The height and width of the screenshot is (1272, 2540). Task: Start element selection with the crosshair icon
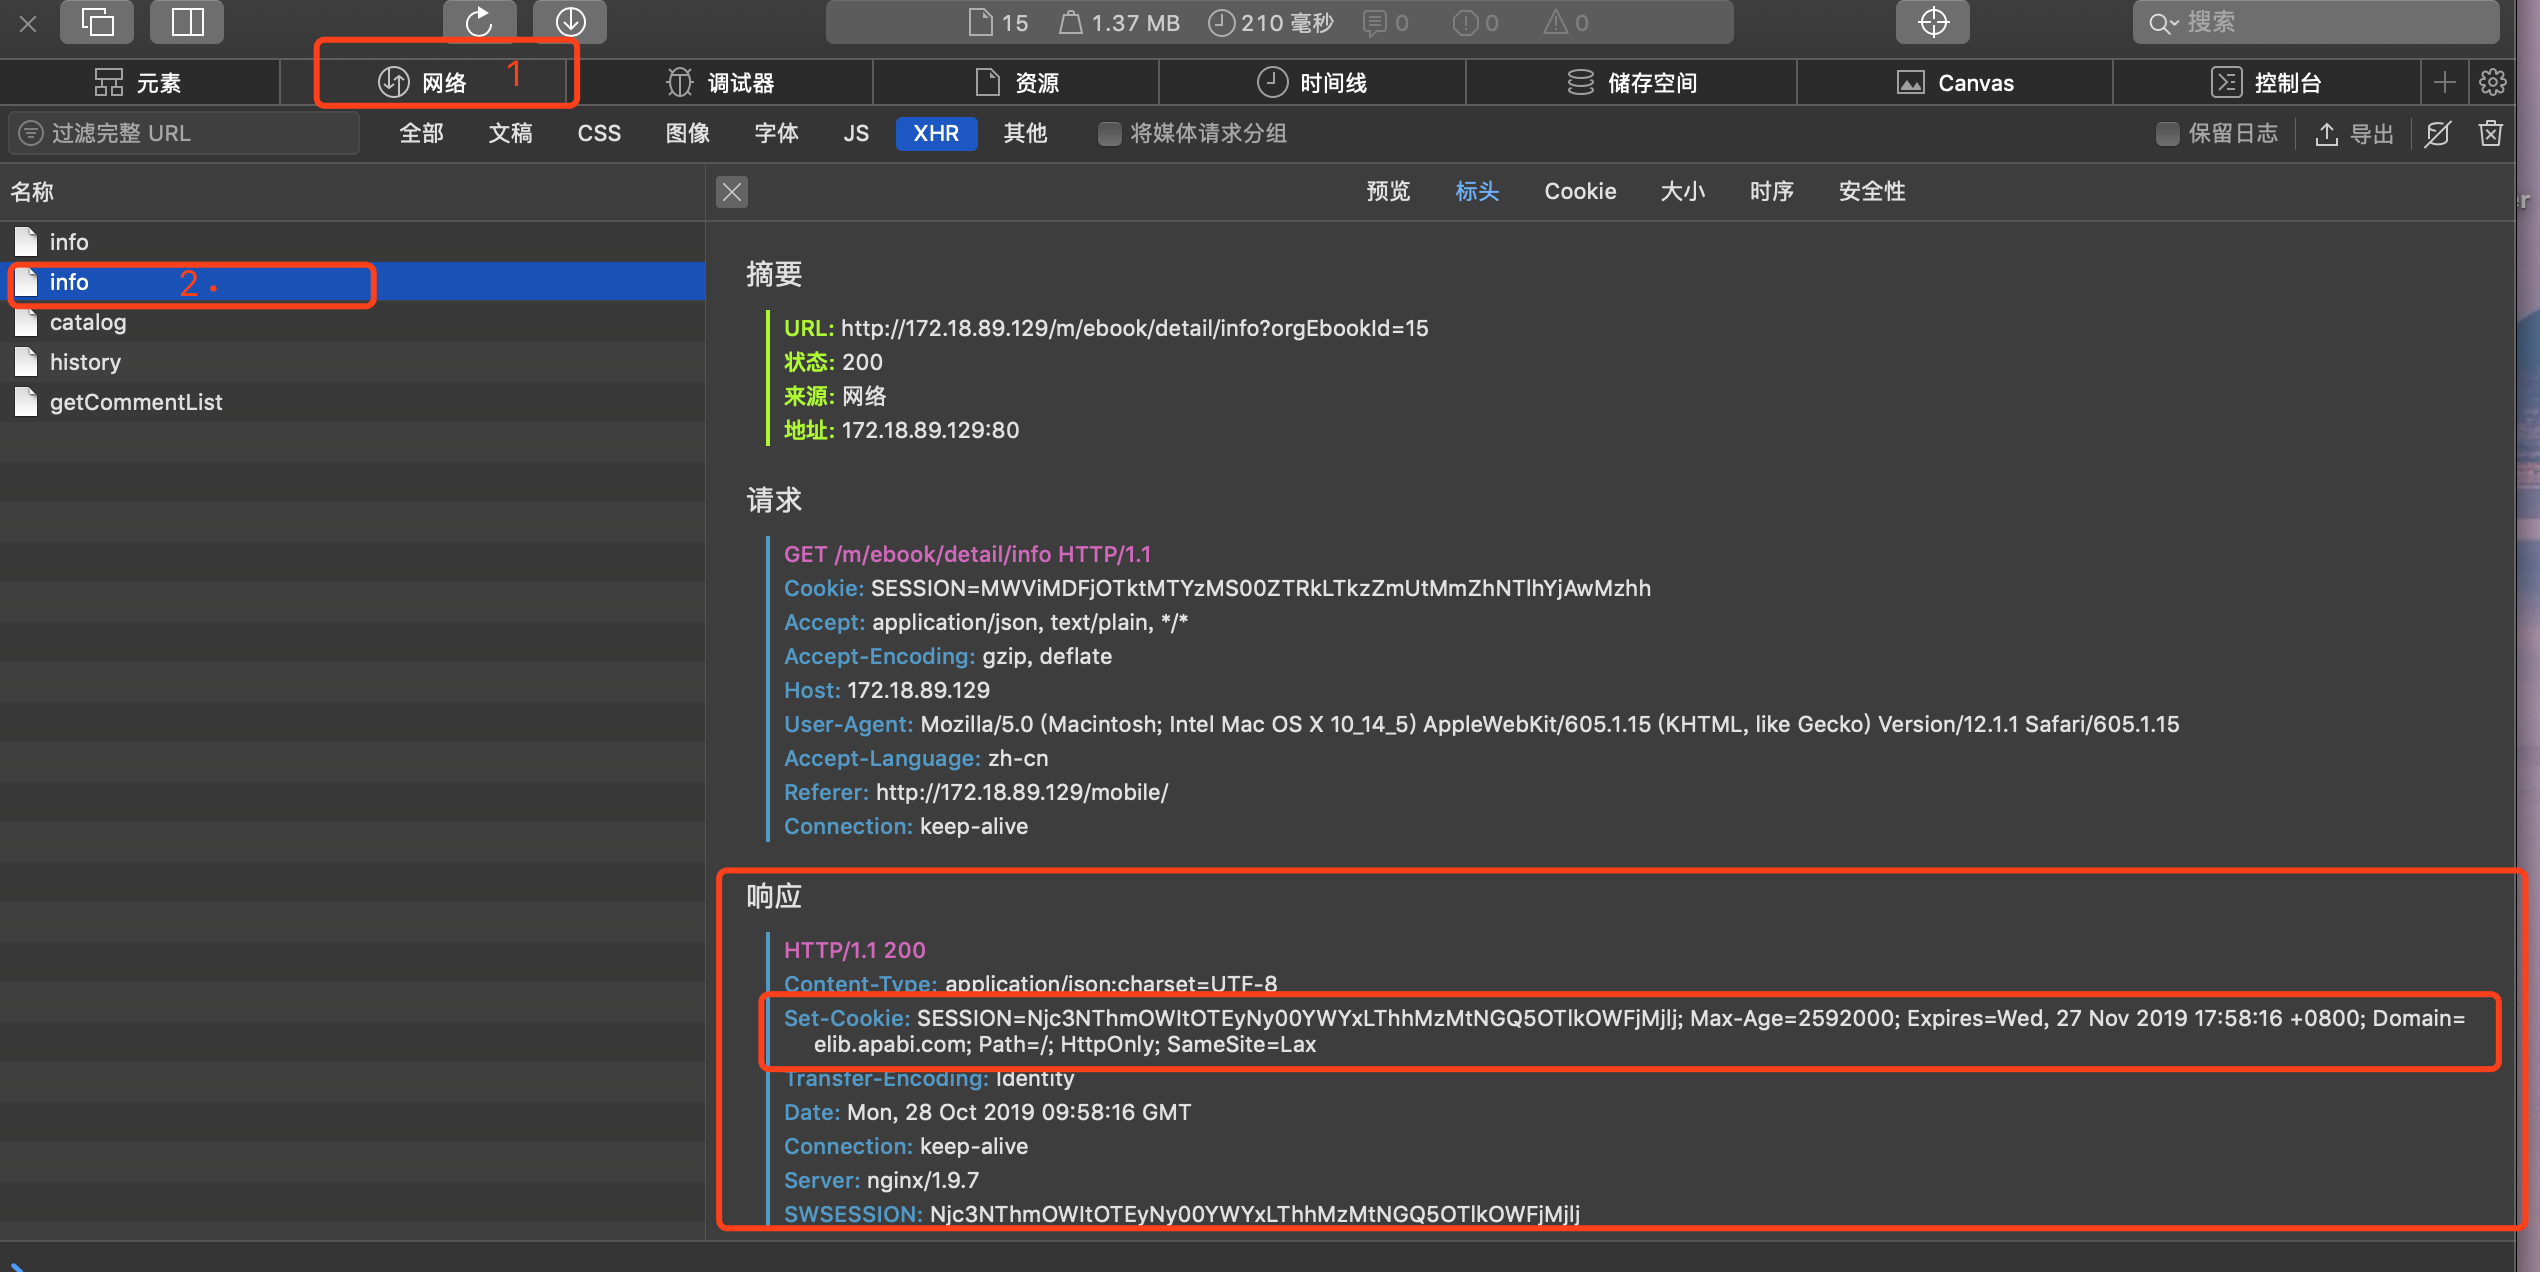coord(1933,22)
